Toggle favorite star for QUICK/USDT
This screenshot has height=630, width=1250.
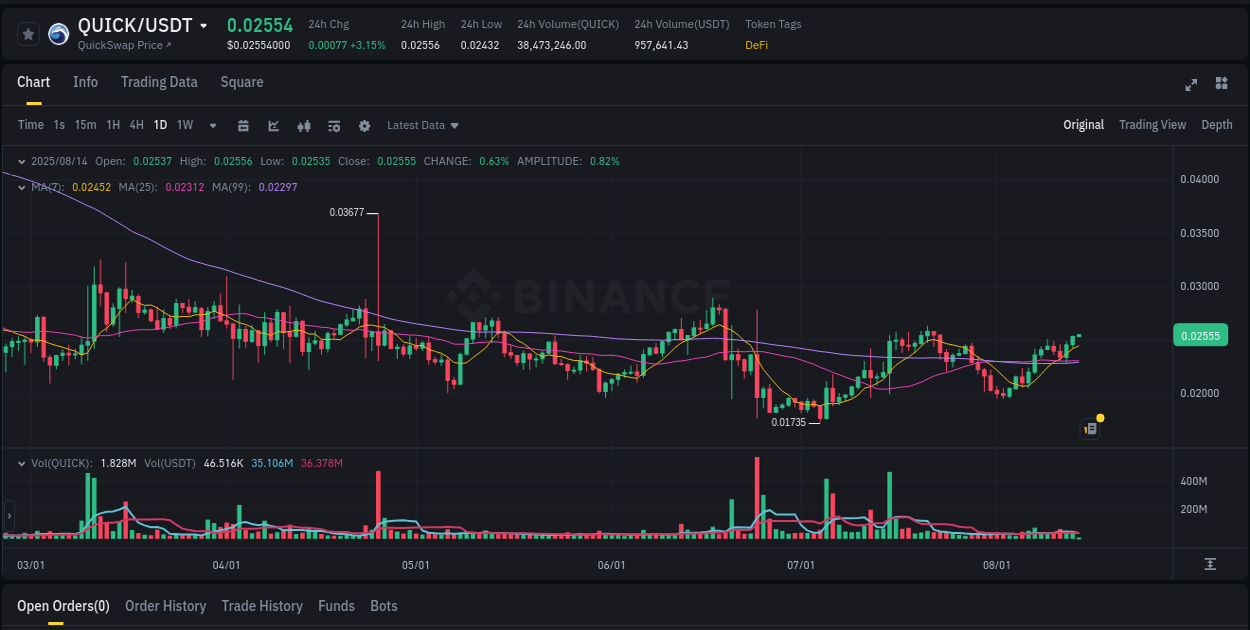28,33
